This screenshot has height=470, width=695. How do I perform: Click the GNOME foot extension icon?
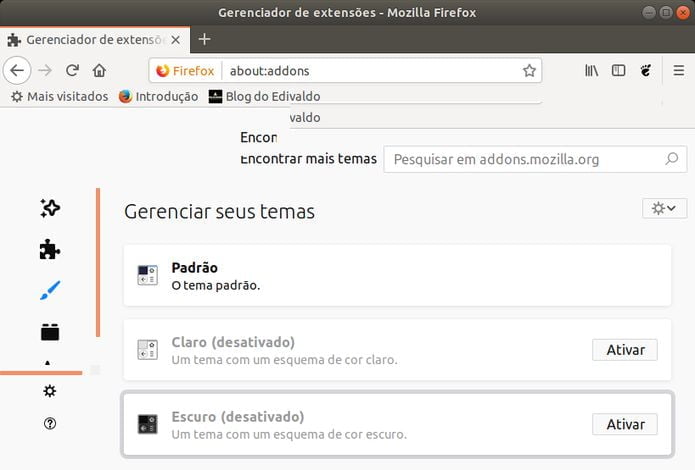pyautogui.click(x=646, y=70)
